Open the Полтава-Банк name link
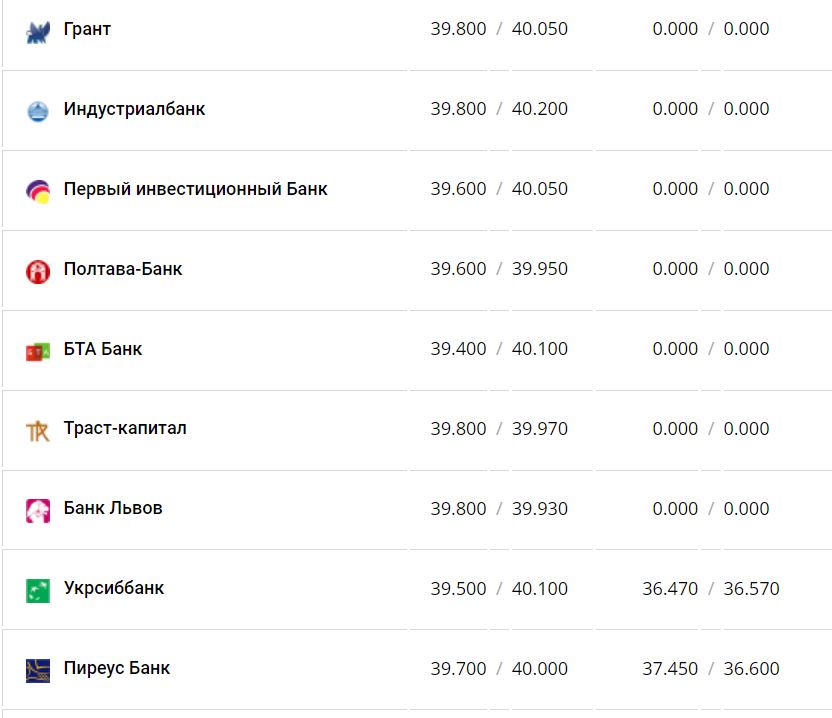832x718 pixels. click(x=123, y=269)
